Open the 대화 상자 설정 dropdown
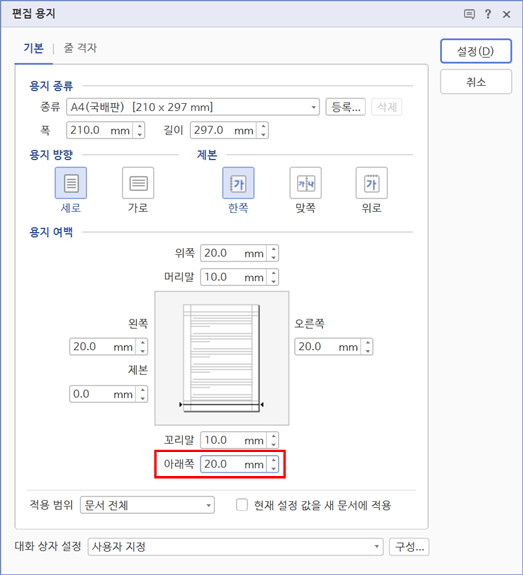 [235, 547]
